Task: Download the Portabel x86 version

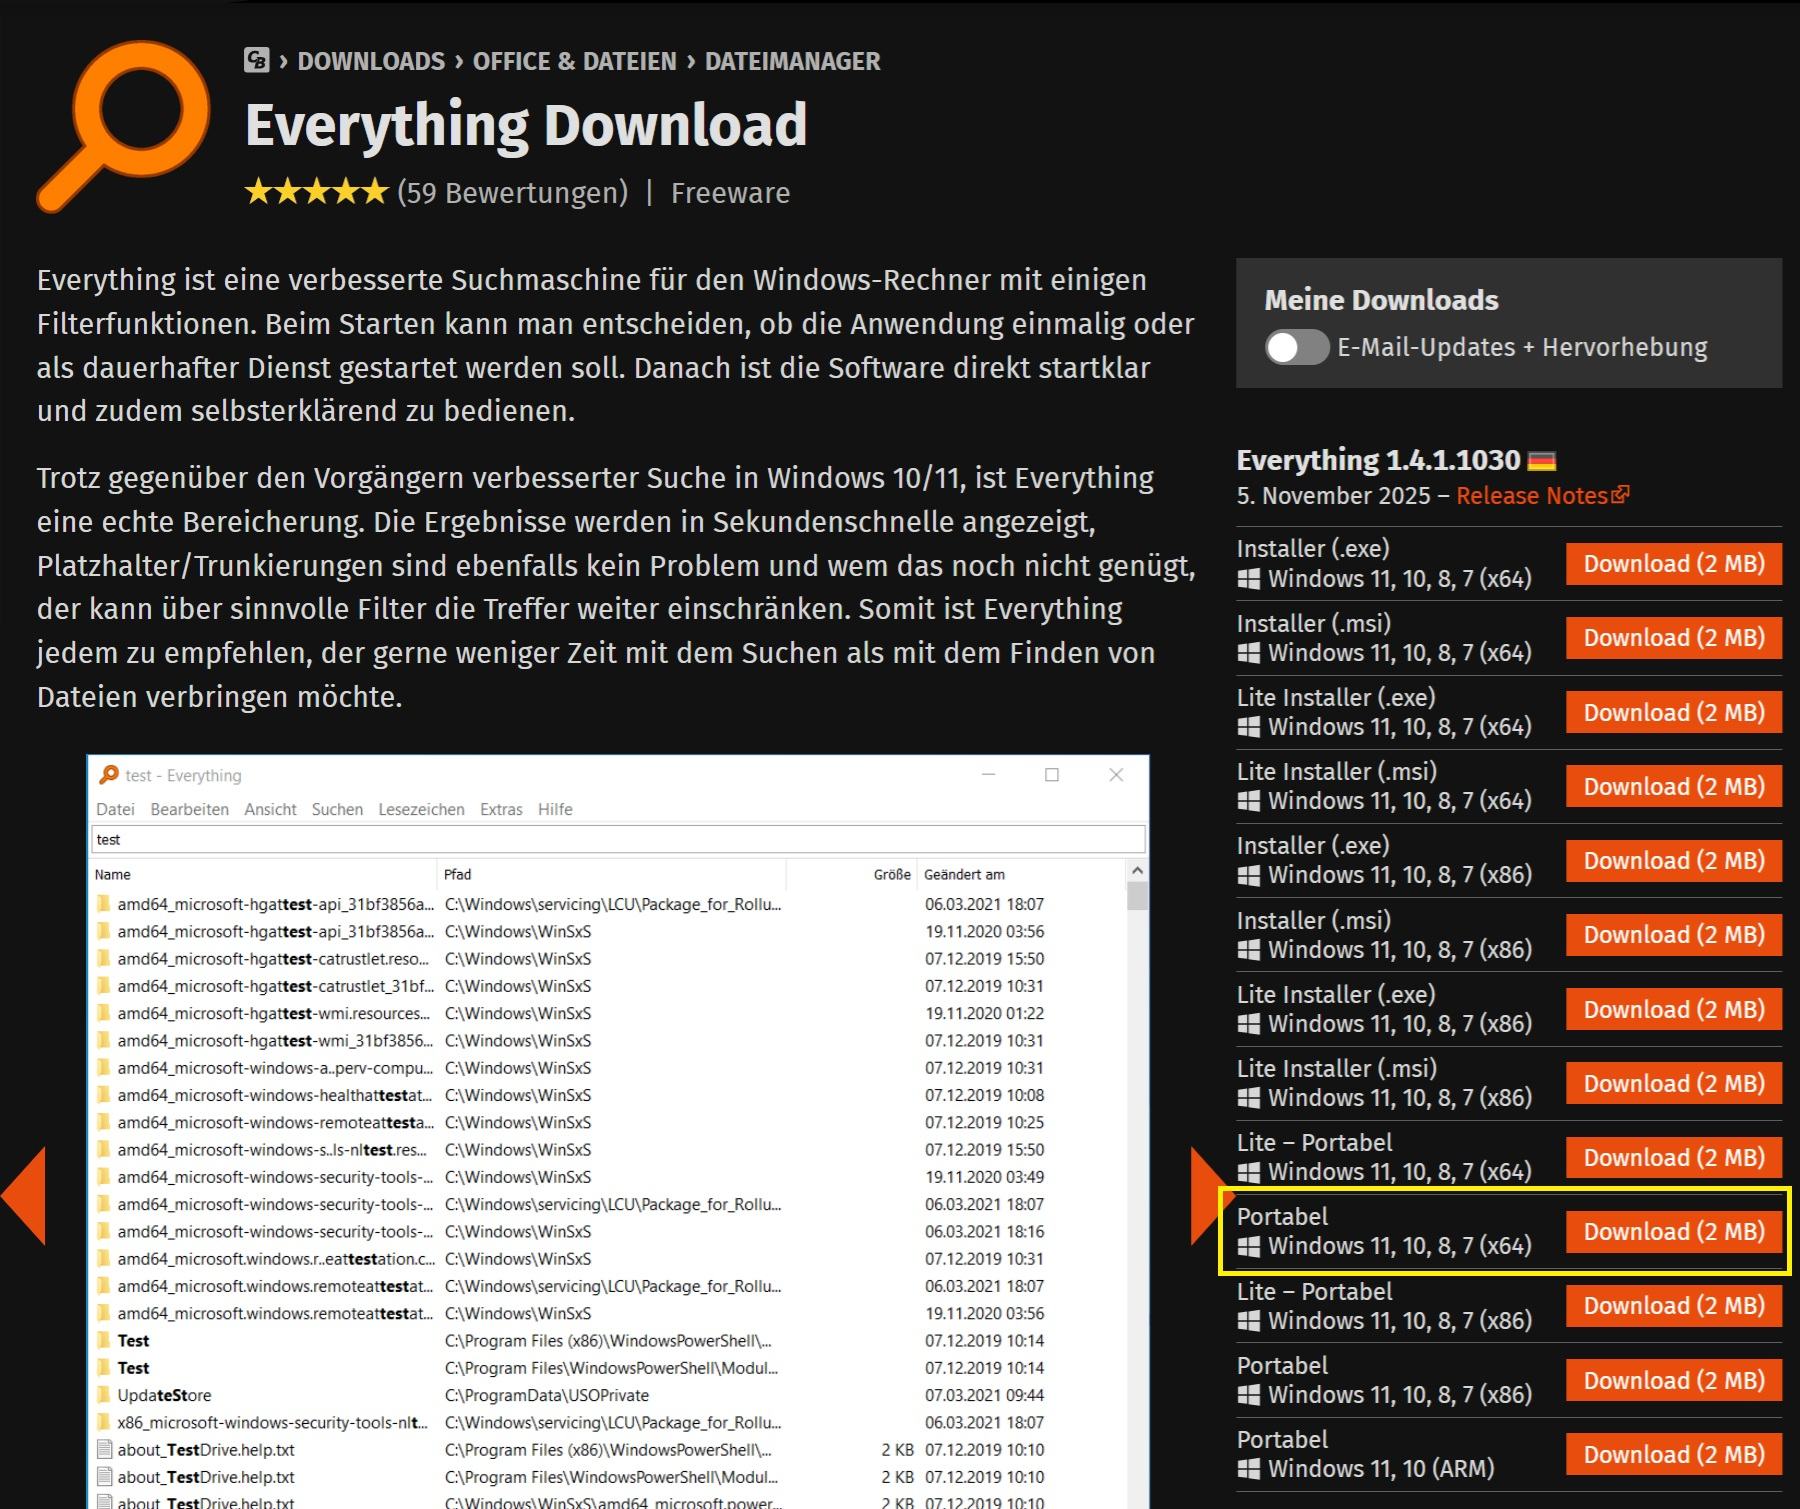Action: pyautogui.click(x=1674, y=1381)
